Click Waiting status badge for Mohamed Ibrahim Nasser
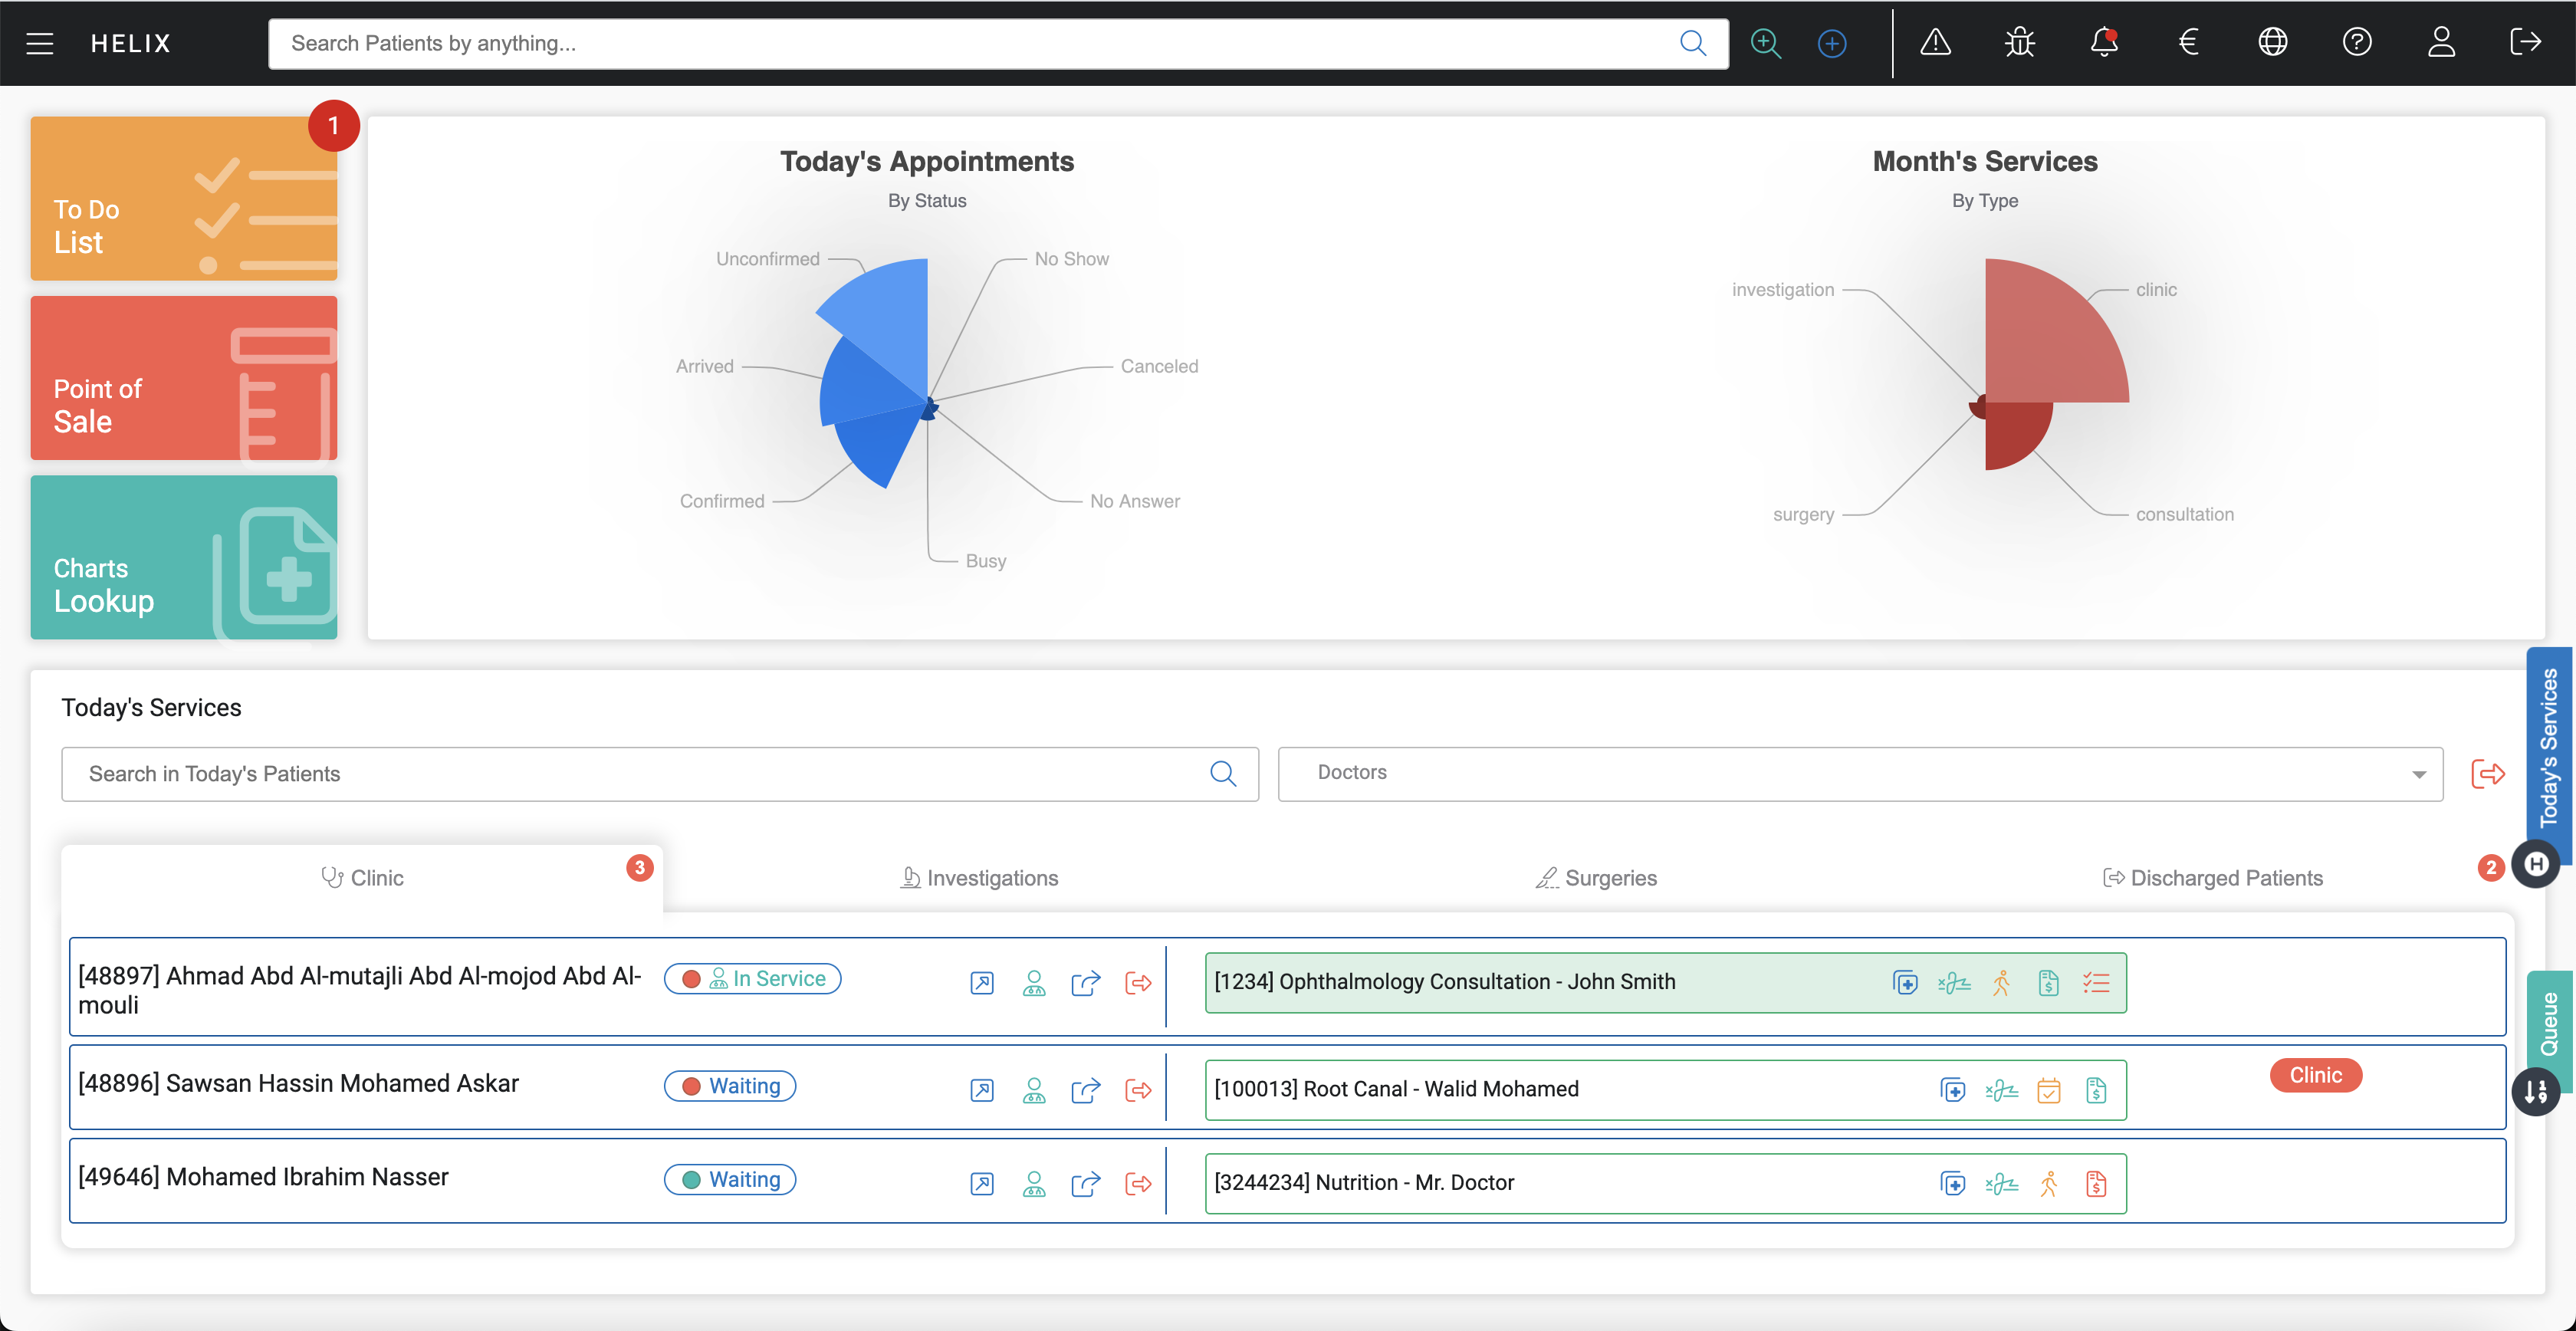 tap(730, 1179)
